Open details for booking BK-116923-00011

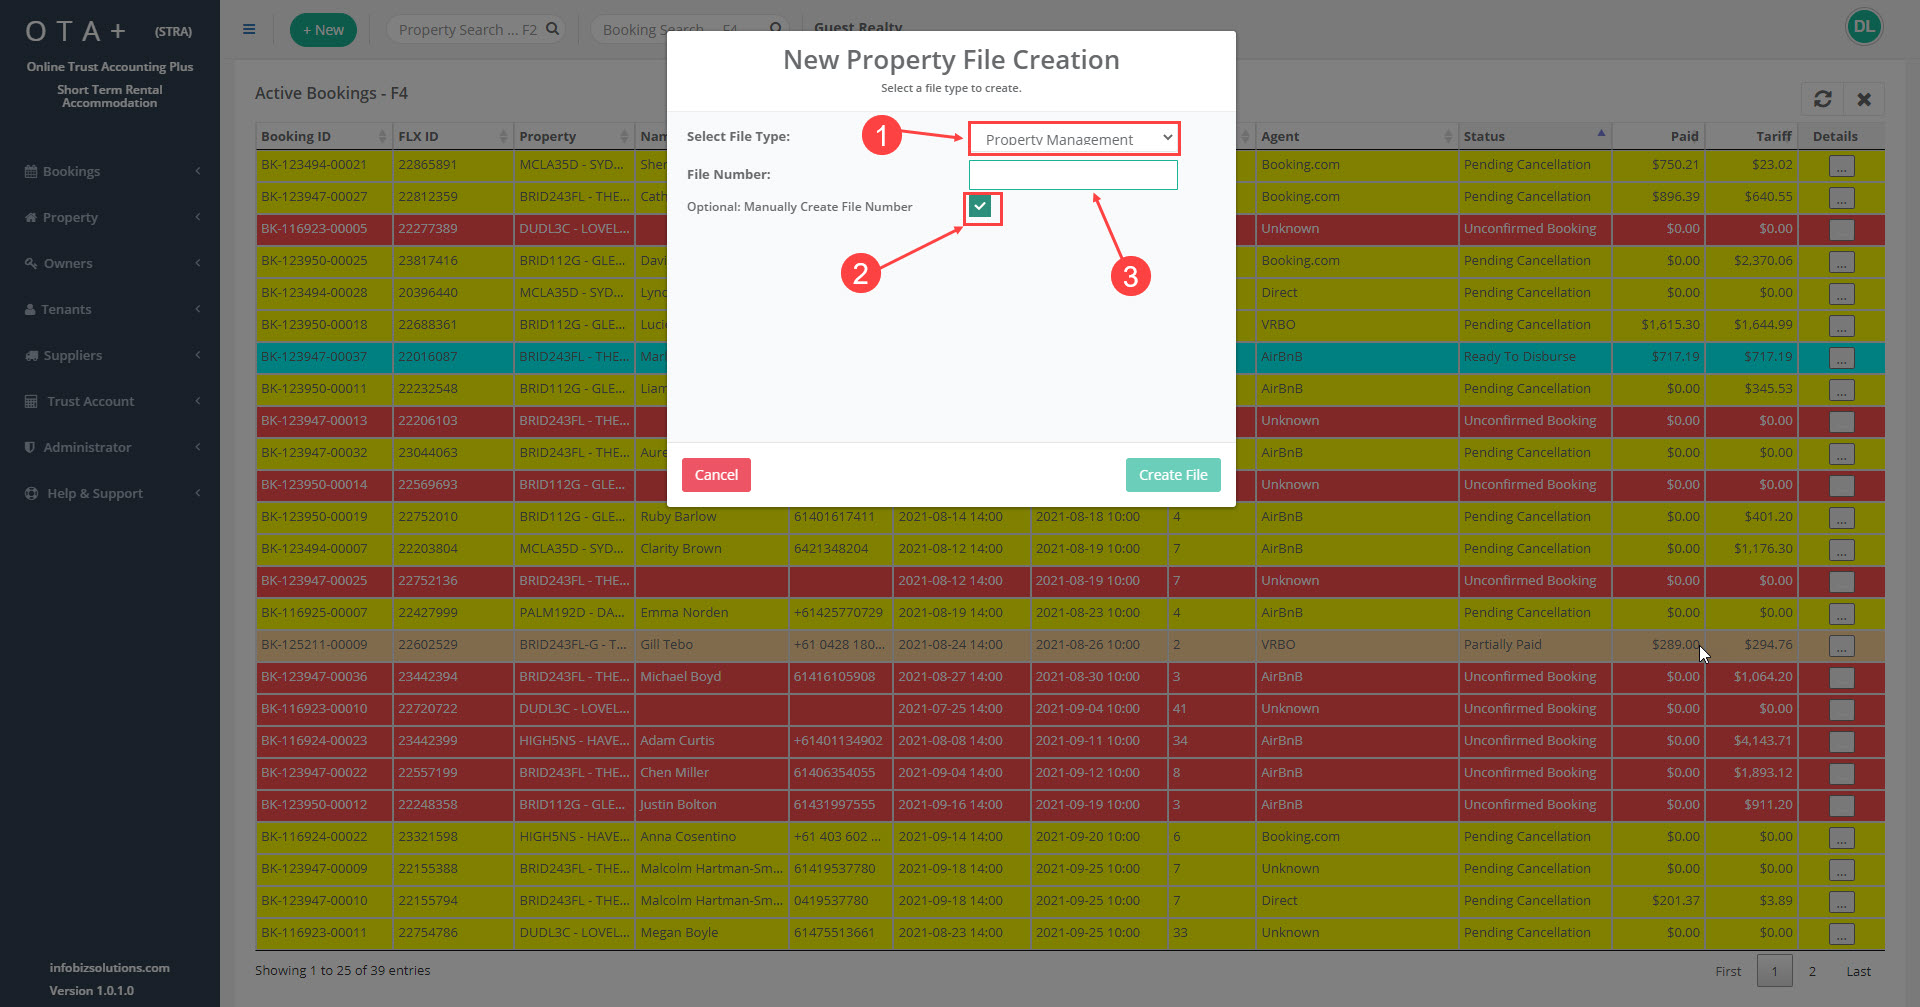[1841, 934]
